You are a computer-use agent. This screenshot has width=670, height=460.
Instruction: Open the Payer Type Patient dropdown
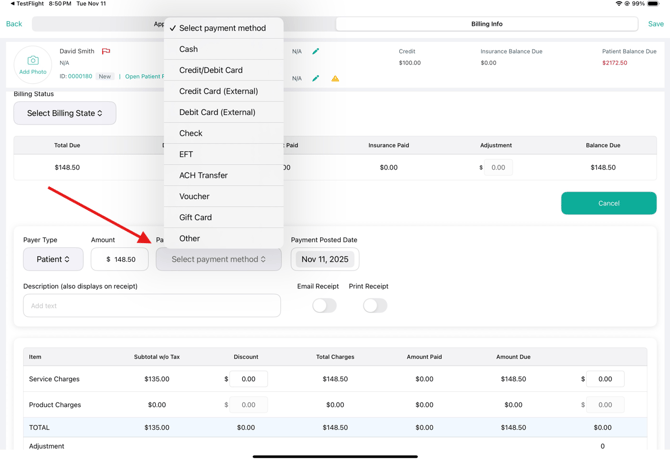tap(53, 259)
